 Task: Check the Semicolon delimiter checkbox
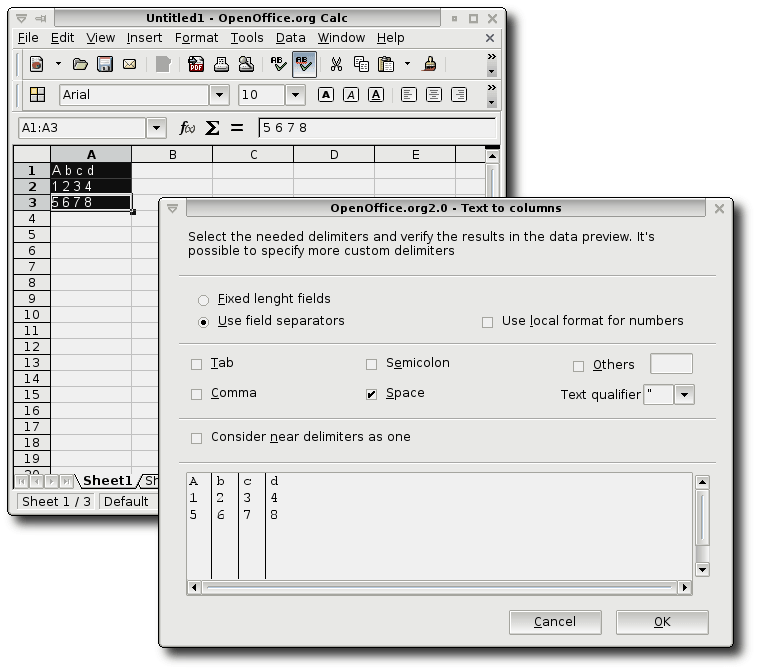pyautogui.click(x=371, y=364)
